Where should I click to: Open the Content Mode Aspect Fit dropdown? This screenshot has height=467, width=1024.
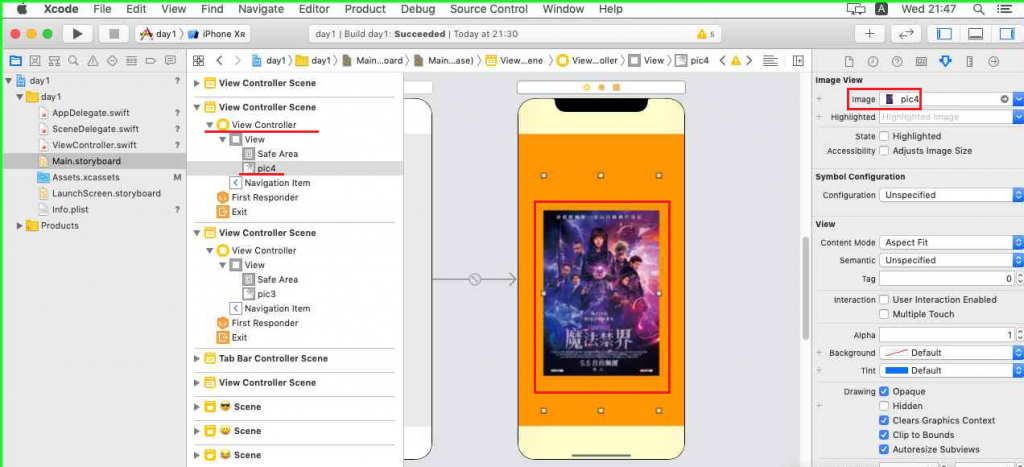951,242
